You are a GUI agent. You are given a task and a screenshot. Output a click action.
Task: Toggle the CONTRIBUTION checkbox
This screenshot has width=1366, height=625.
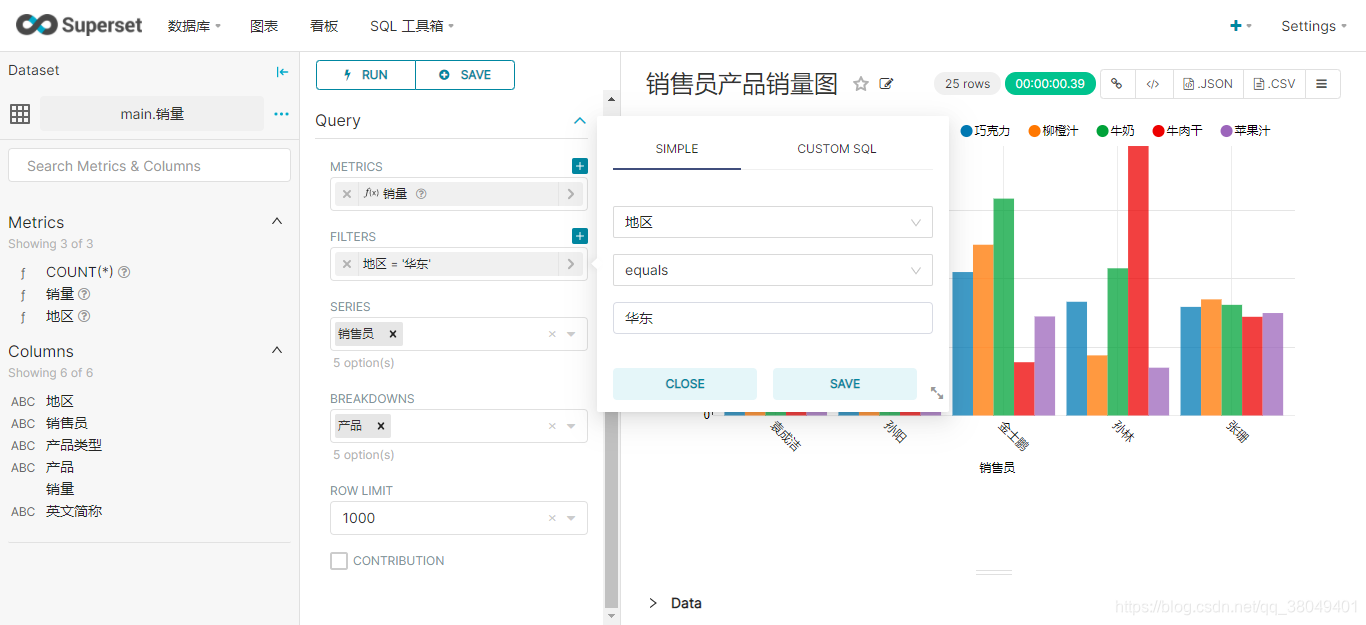pos(339,561)
